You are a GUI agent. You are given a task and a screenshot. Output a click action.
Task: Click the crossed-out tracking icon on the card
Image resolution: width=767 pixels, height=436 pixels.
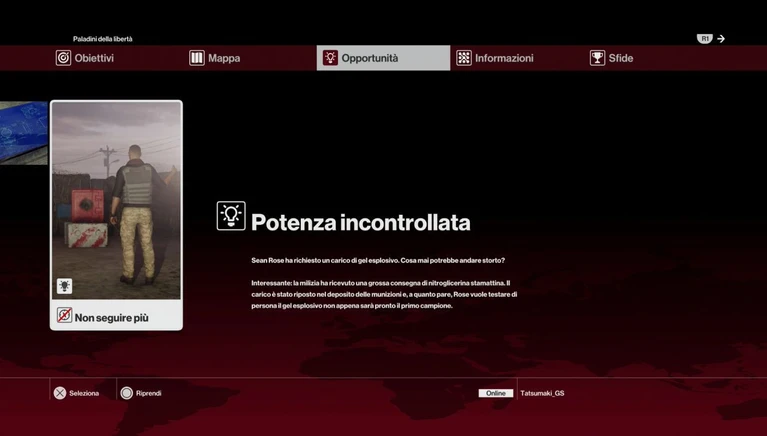pos(64,316)
